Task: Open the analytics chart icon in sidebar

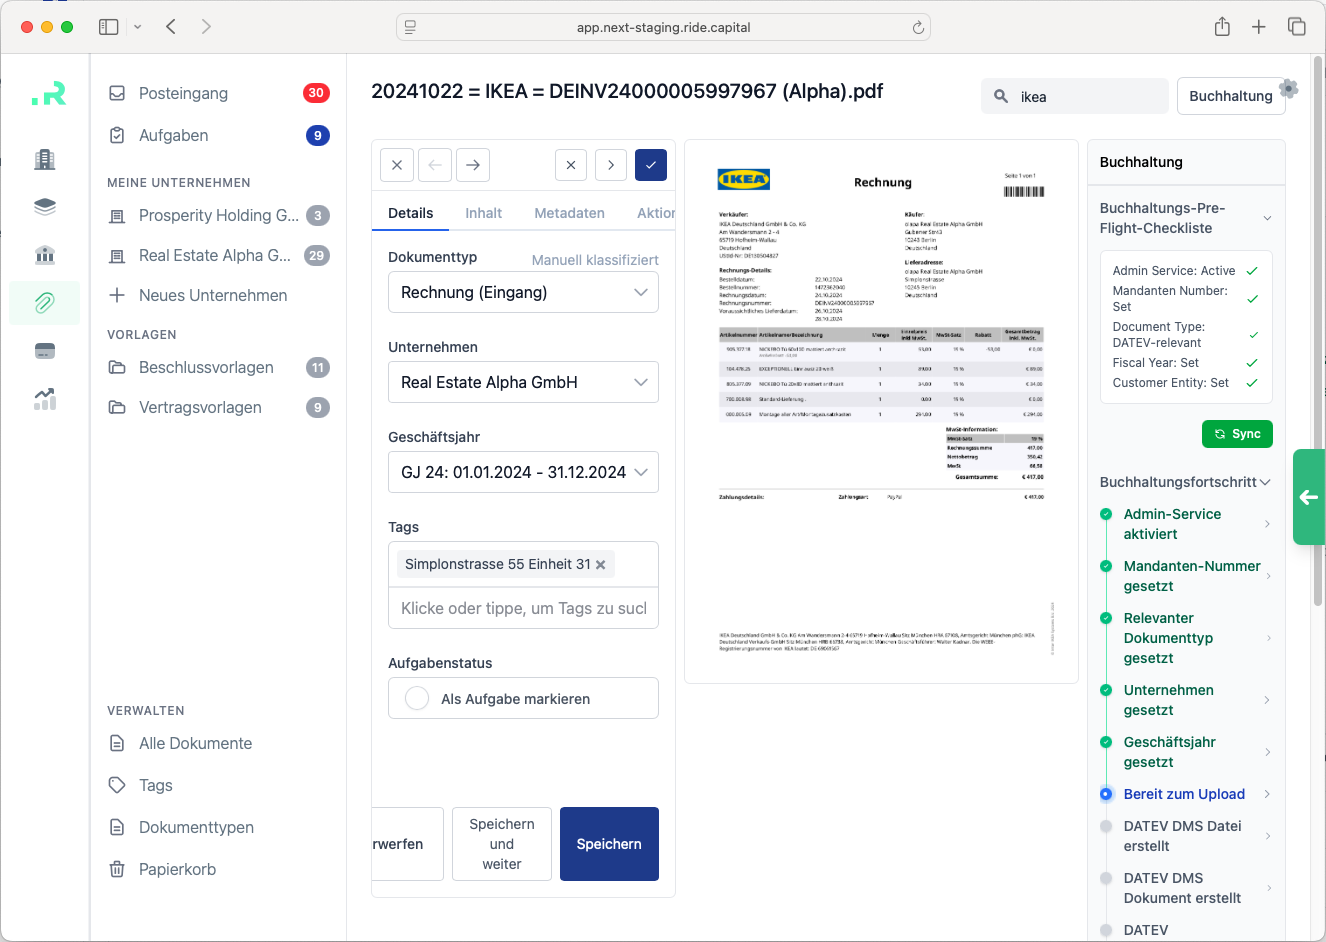Action: pyautogui.click(x=44, y=399)
